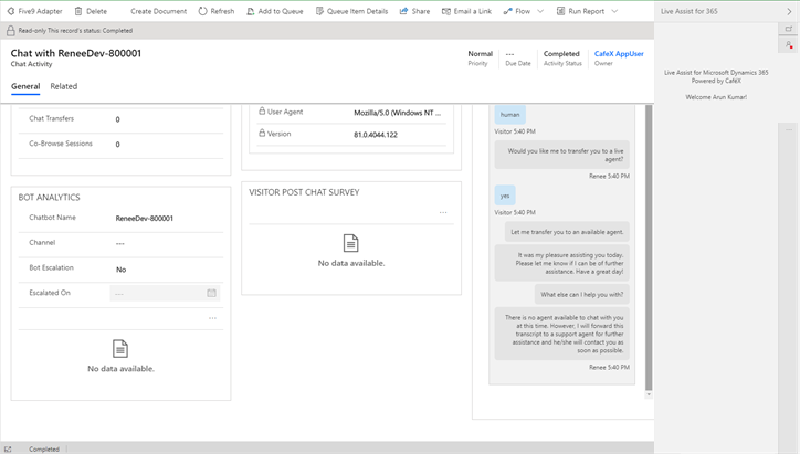Share this chat record
Image resolution: width=800 pixels, height=454 pixels.
click(415, 11)
